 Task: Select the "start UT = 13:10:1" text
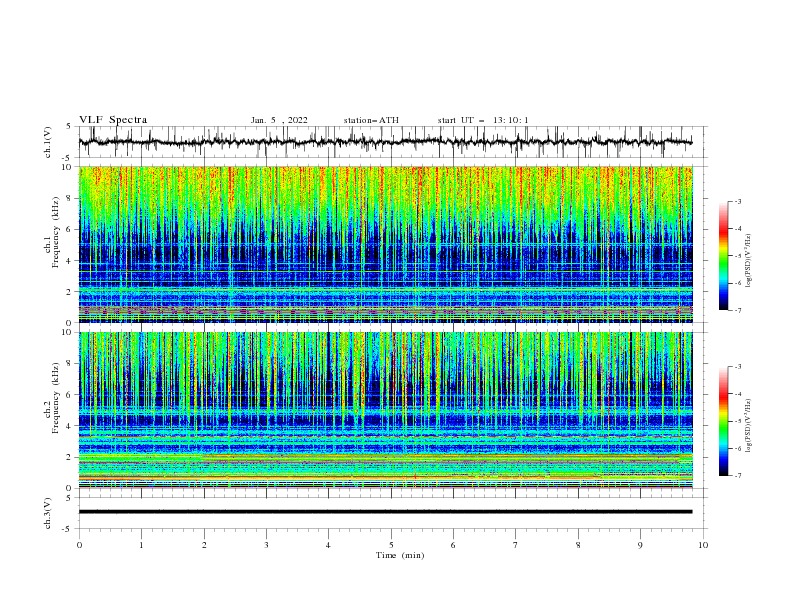[483, 120]
